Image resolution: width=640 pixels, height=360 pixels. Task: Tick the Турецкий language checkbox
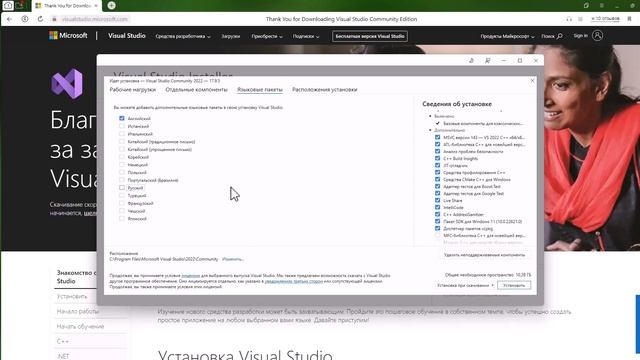point(122,196)
